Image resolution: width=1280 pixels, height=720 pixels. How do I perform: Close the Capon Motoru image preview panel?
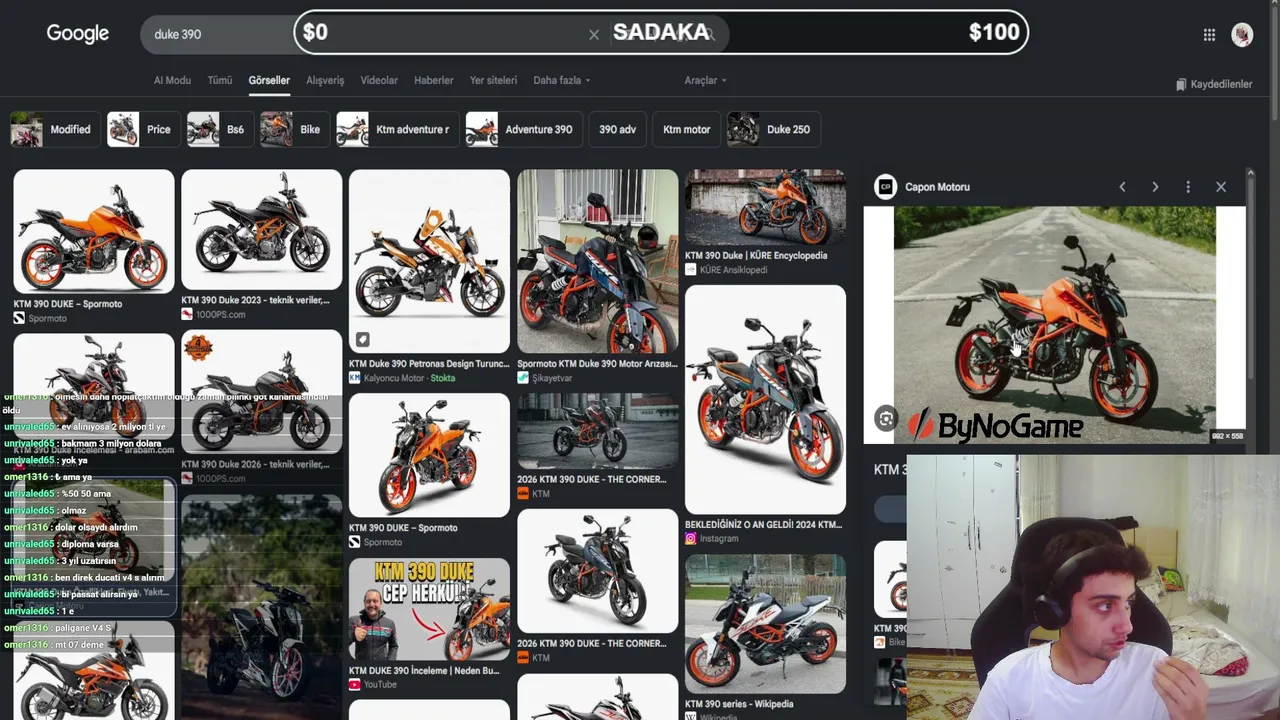point(1221,187)
